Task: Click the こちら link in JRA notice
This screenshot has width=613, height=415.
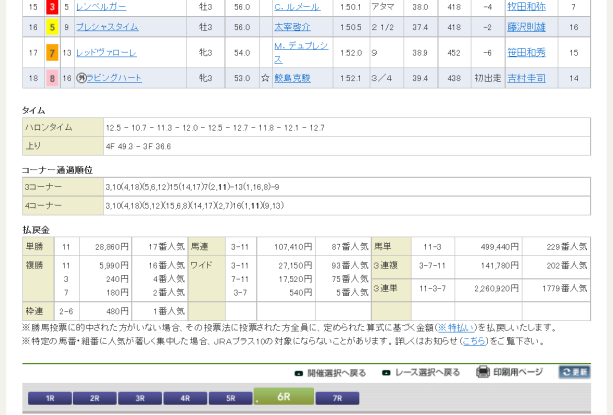Action: pyautogui.click(x=474, y=340)
